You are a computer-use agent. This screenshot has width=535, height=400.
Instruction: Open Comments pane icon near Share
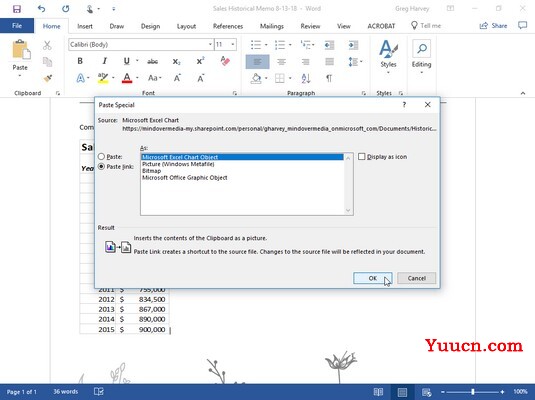click(522, 25)
